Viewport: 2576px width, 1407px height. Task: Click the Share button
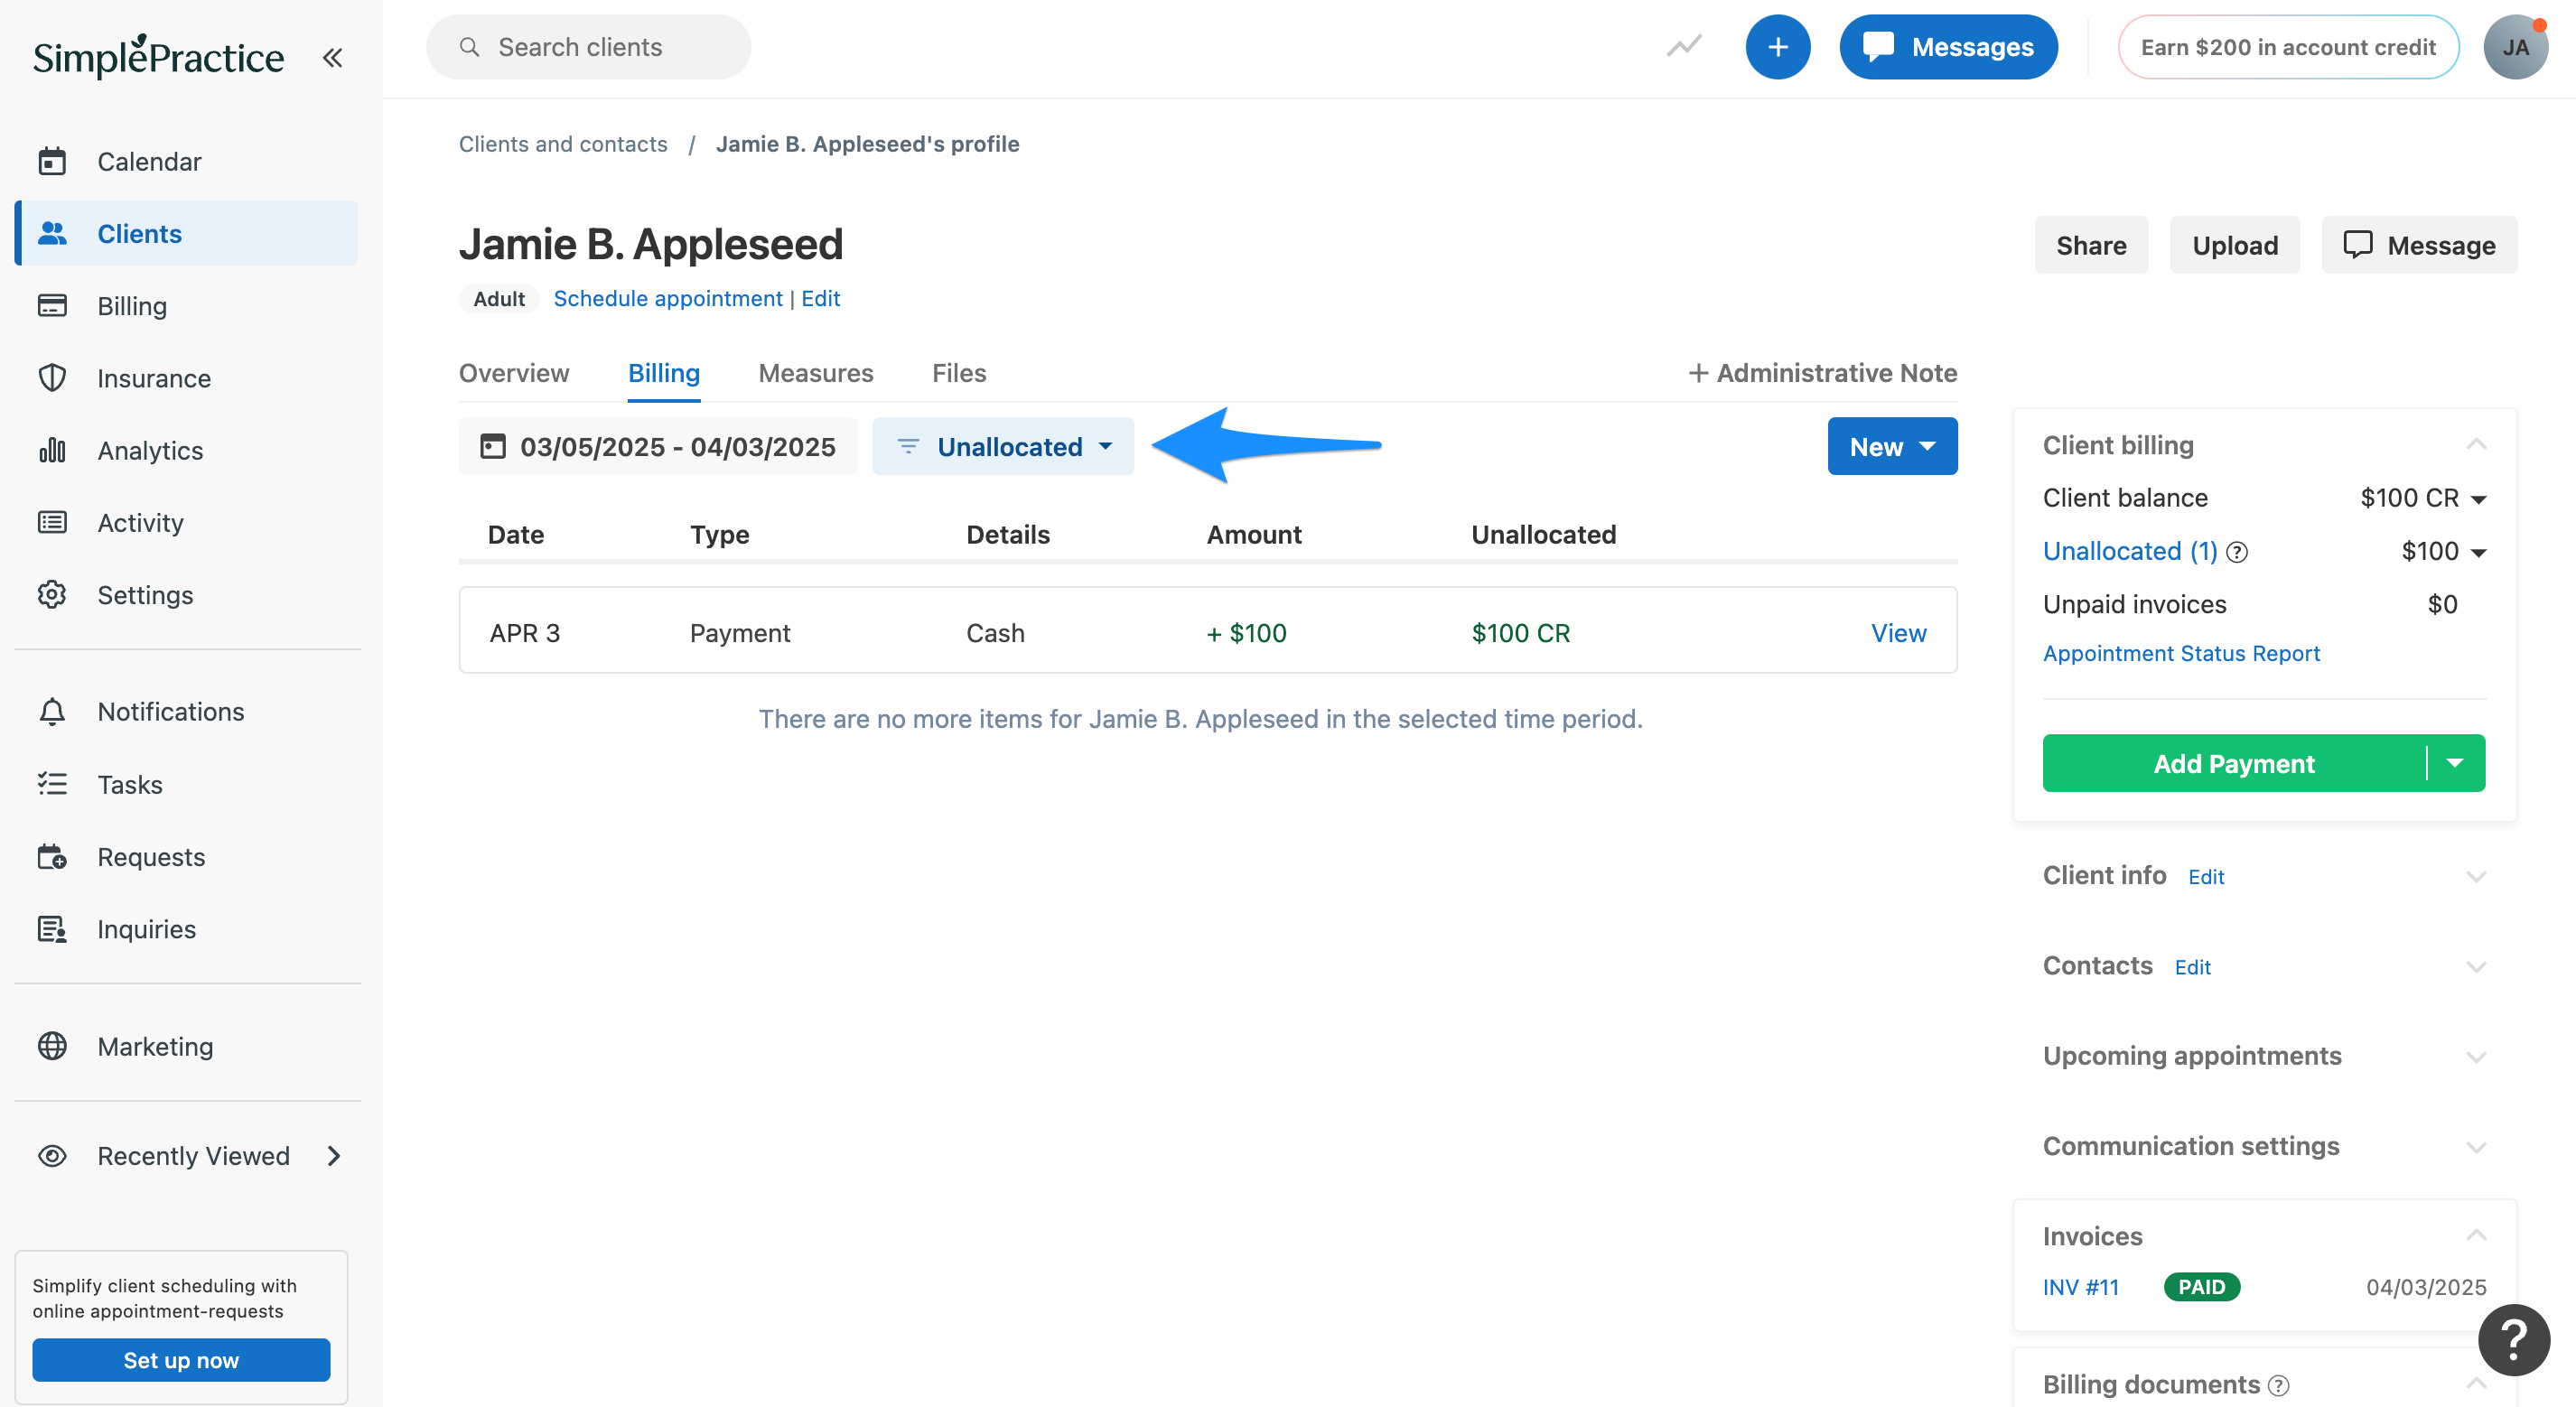(x=2091, y=245)
